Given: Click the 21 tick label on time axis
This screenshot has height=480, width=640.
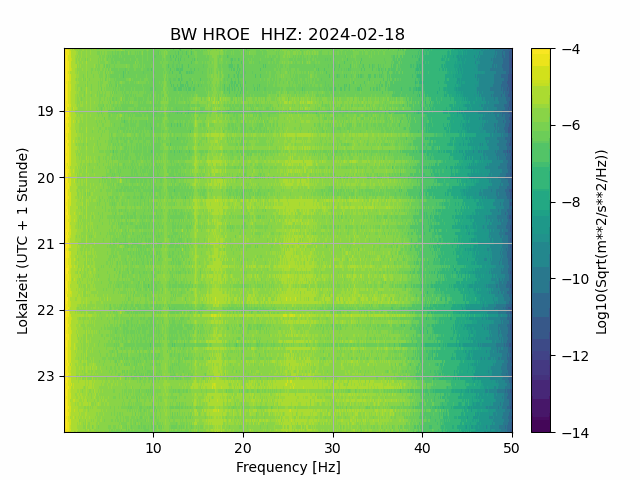Looking at the screenshot, I should 45,244.
